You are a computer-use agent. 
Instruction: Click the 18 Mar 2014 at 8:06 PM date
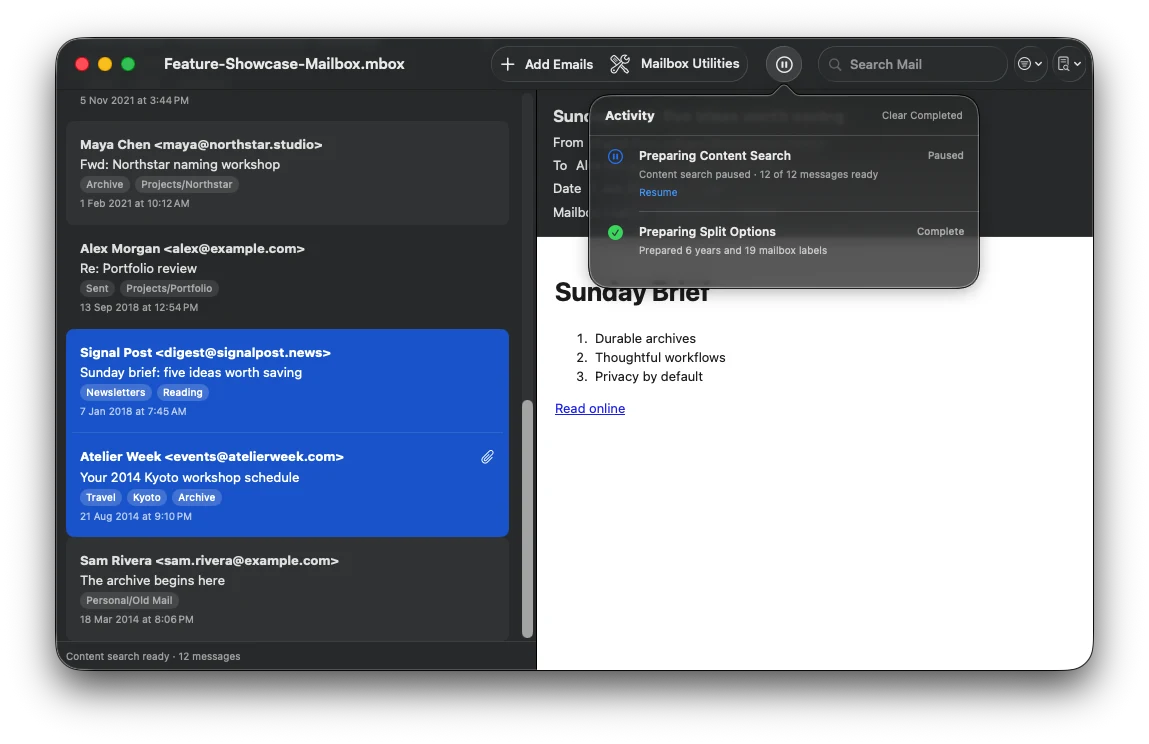tap(137, 620)
